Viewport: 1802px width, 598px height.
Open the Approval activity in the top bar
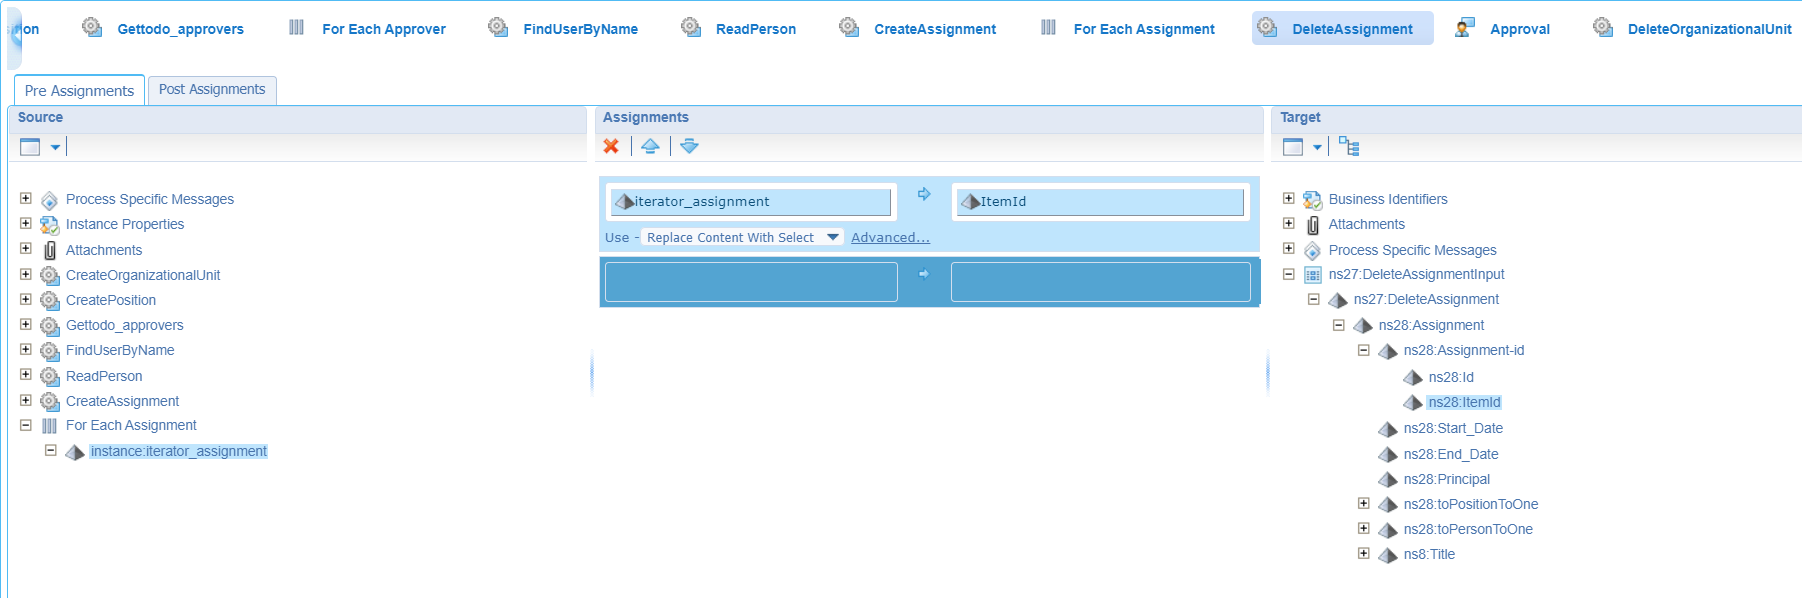(1519, 29)
